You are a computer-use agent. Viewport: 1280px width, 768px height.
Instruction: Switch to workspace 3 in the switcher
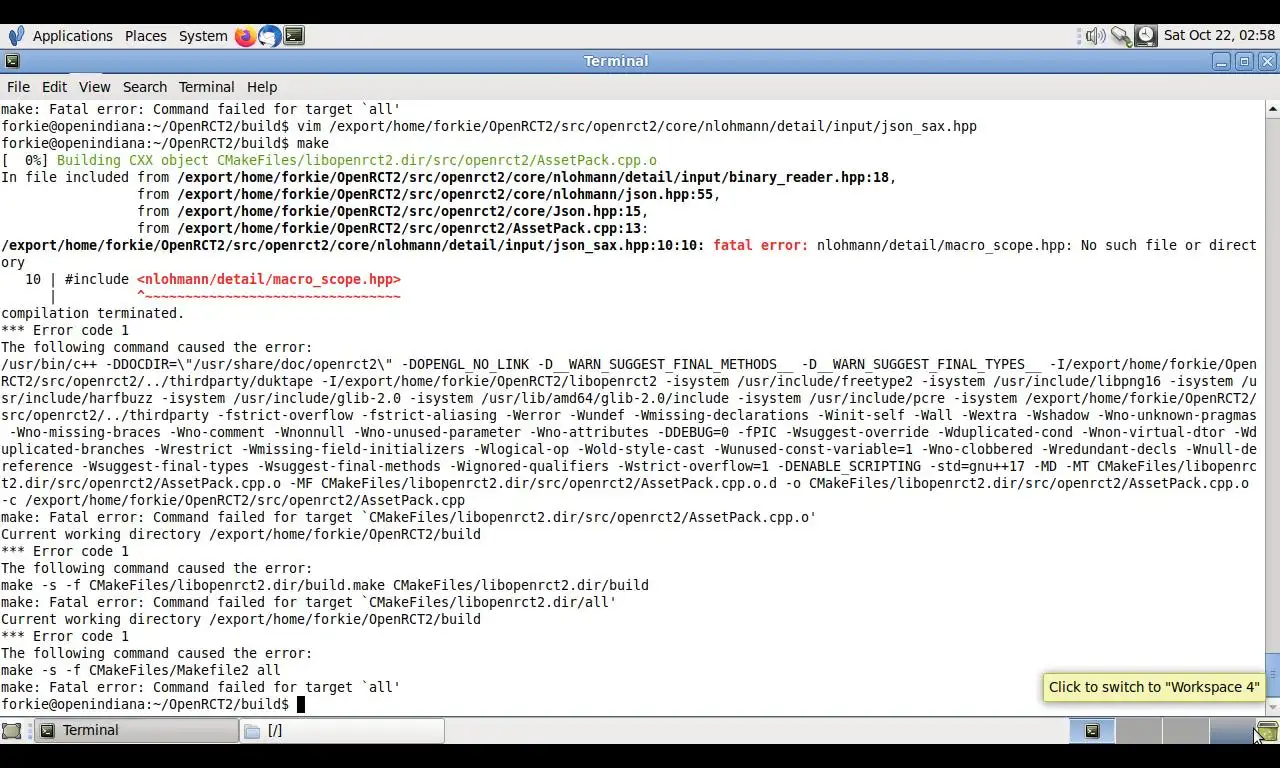pos(1185,731)
